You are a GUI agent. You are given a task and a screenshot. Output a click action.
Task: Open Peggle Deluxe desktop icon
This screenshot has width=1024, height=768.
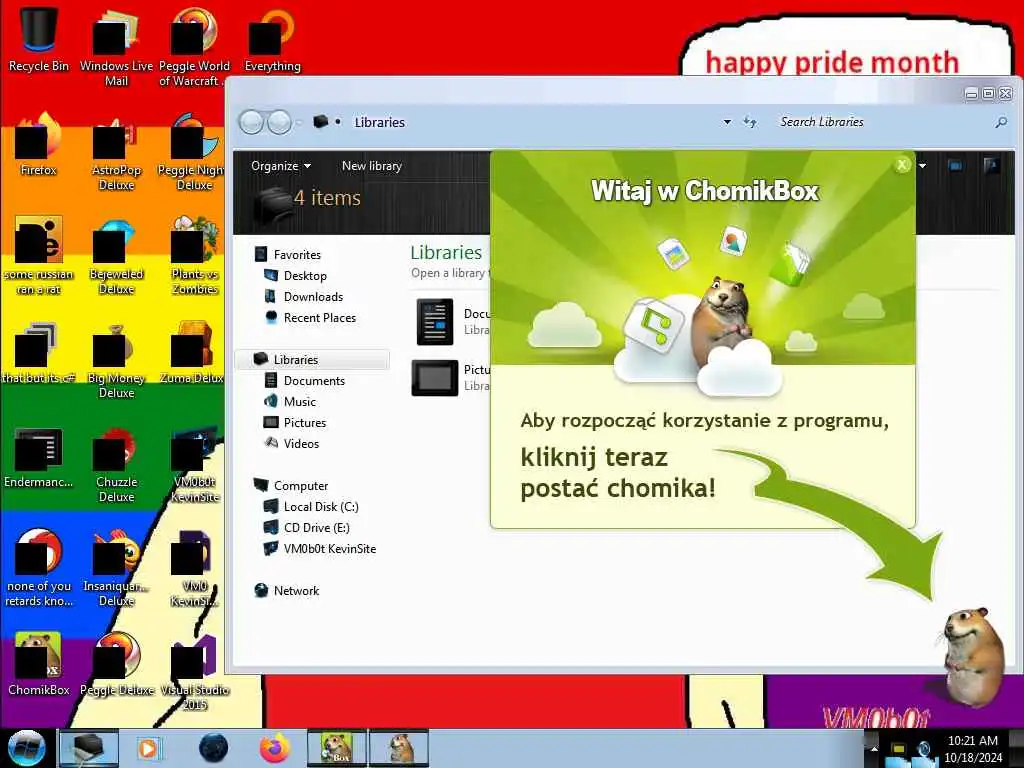(x=116, y=663)
